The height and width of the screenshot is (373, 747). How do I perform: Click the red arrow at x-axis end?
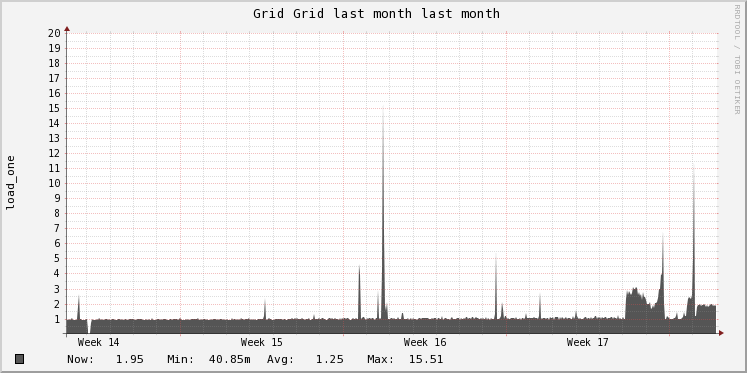pos(721,333)
